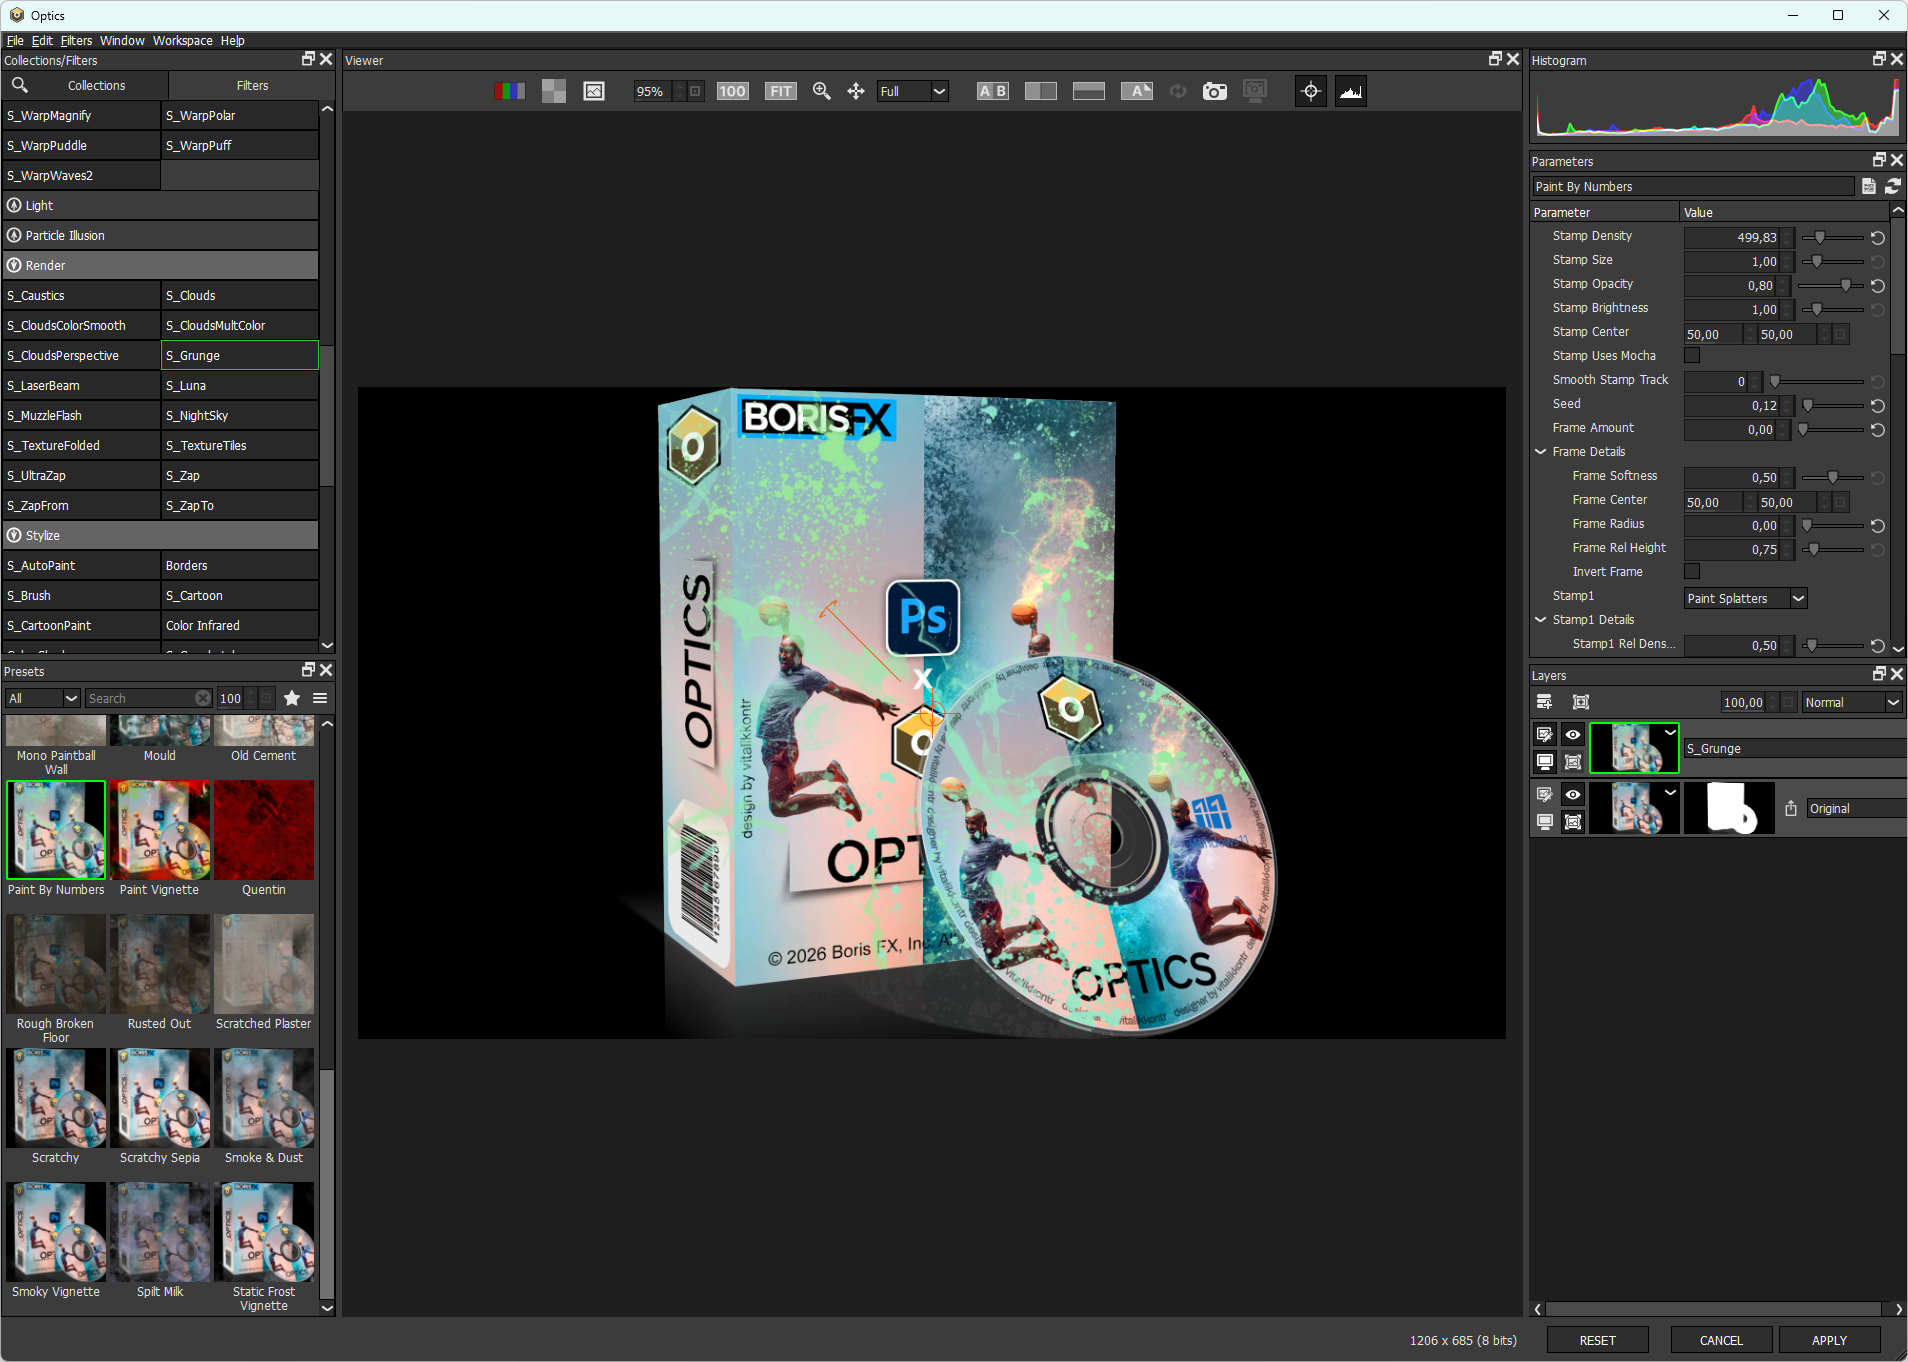Show favorite presets with the star icon
1908x1362 pixels.
[292, 698]
